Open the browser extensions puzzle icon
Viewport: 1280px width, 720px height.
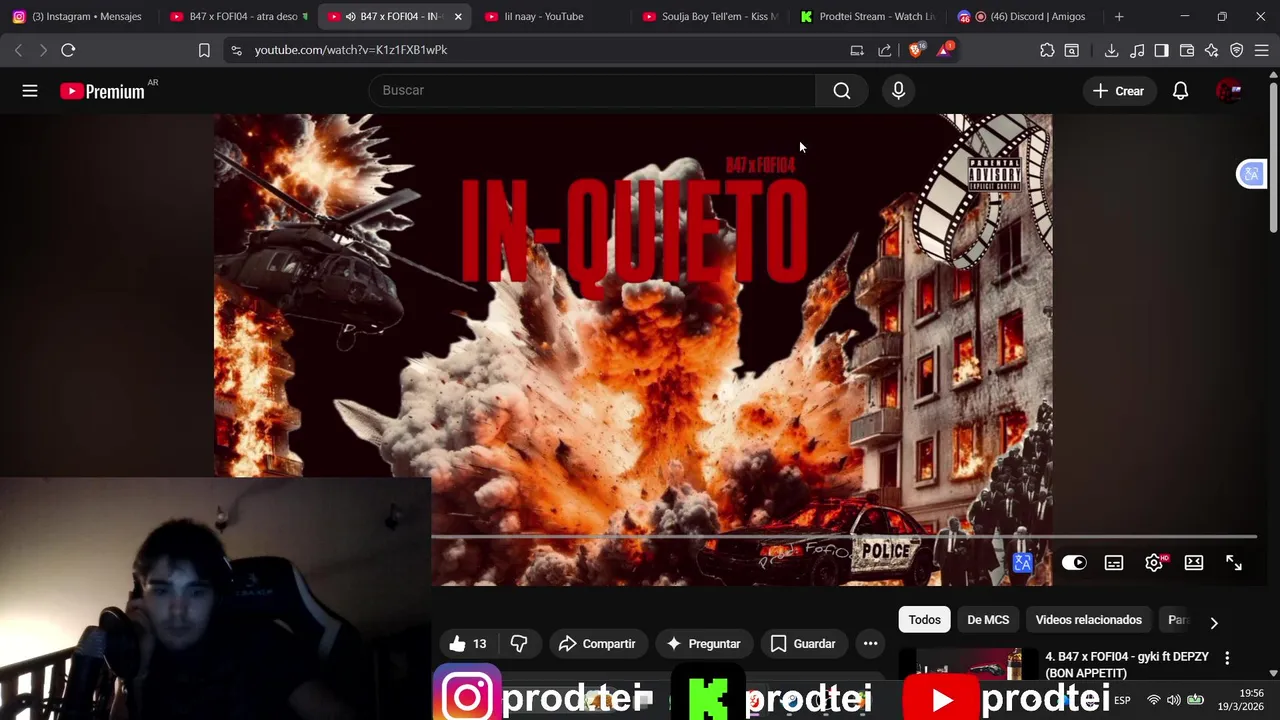coord(1047,50)
